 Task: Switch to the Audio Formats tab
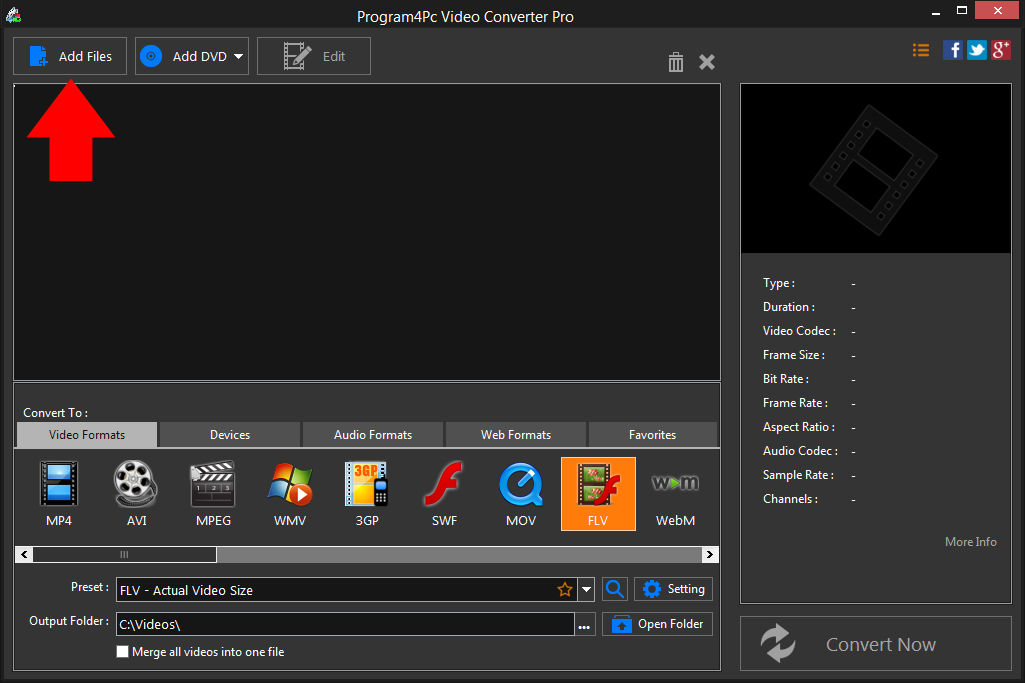tap(372, 434)
